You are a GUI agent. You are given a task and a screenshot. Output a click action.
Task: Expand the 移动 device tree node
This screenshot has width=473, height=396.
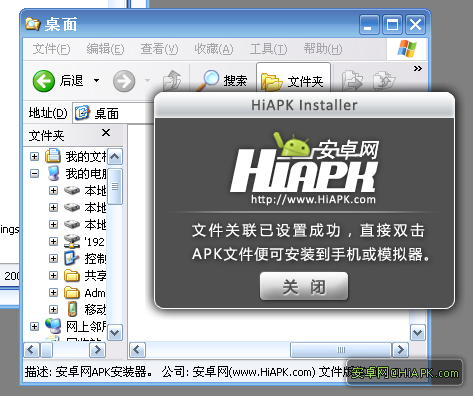[53, 309]
